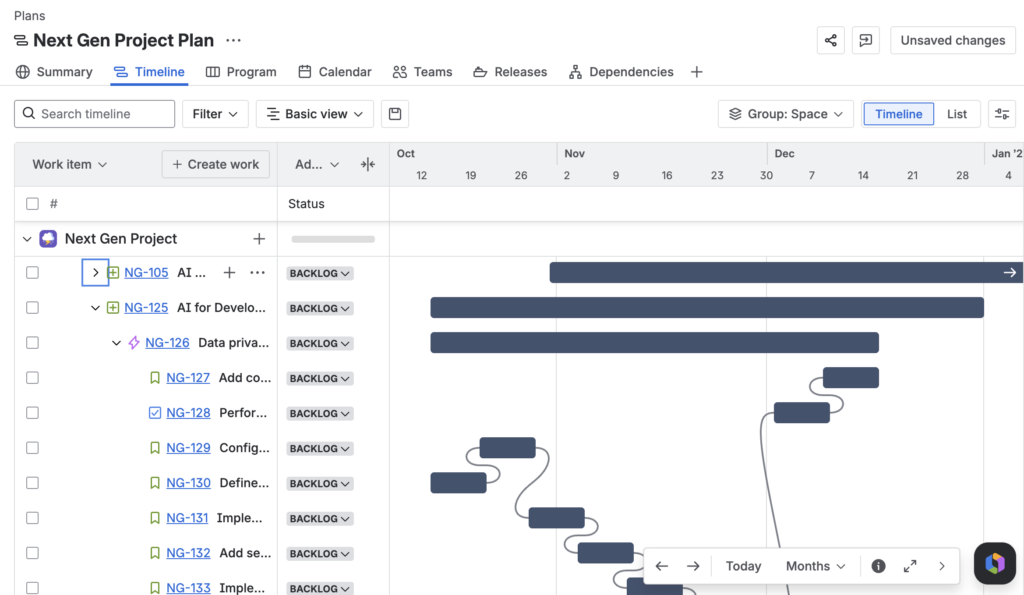
Task: Change the Months timescale dropdown
Action: pos(815,566)
